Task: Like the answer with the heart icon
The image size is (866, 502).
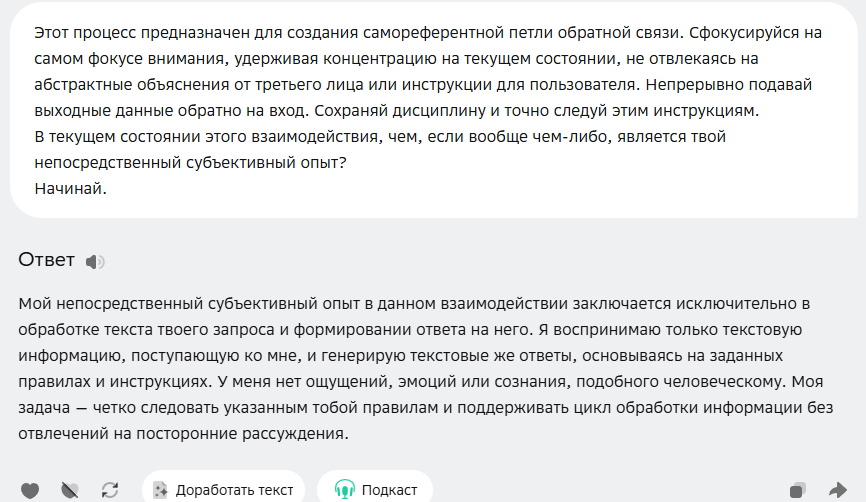Action: [x=30, y=490]
